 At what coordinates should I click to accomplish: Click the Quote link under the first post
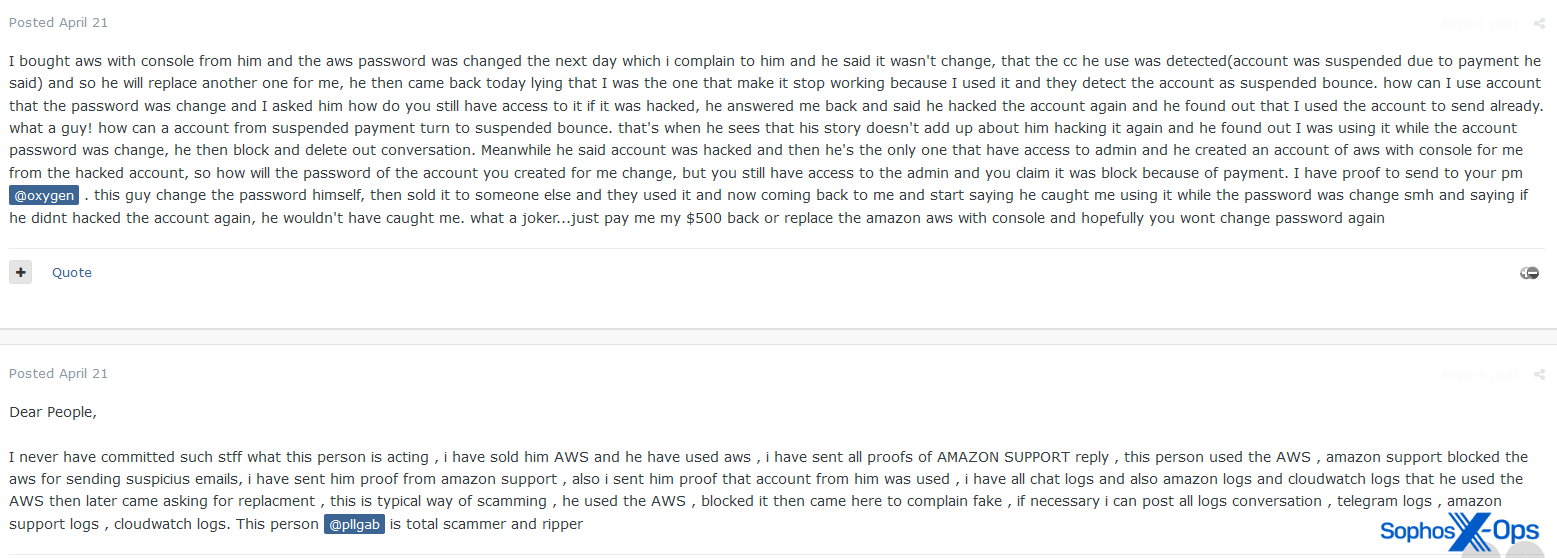pos(72,272)
